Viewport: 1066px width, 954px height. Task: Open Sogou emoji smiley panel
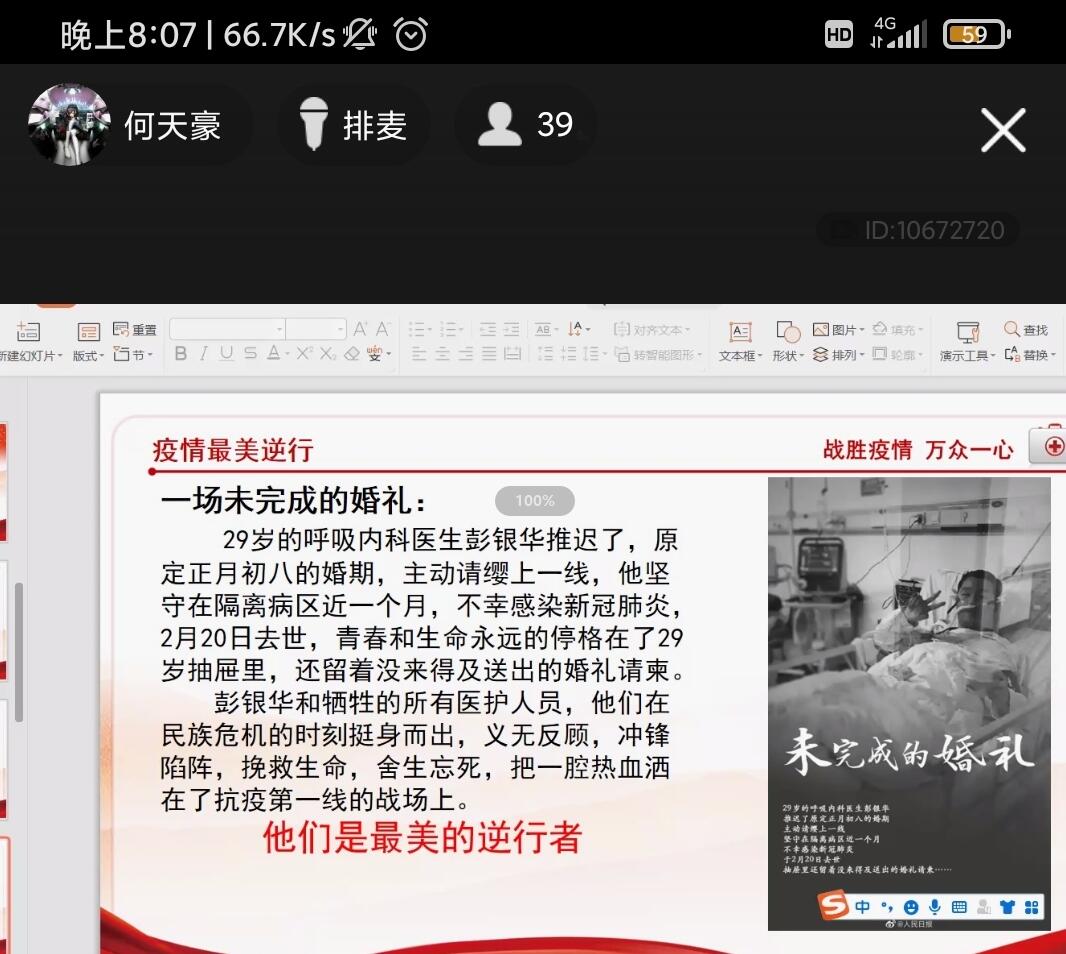(x=911, y=907)
